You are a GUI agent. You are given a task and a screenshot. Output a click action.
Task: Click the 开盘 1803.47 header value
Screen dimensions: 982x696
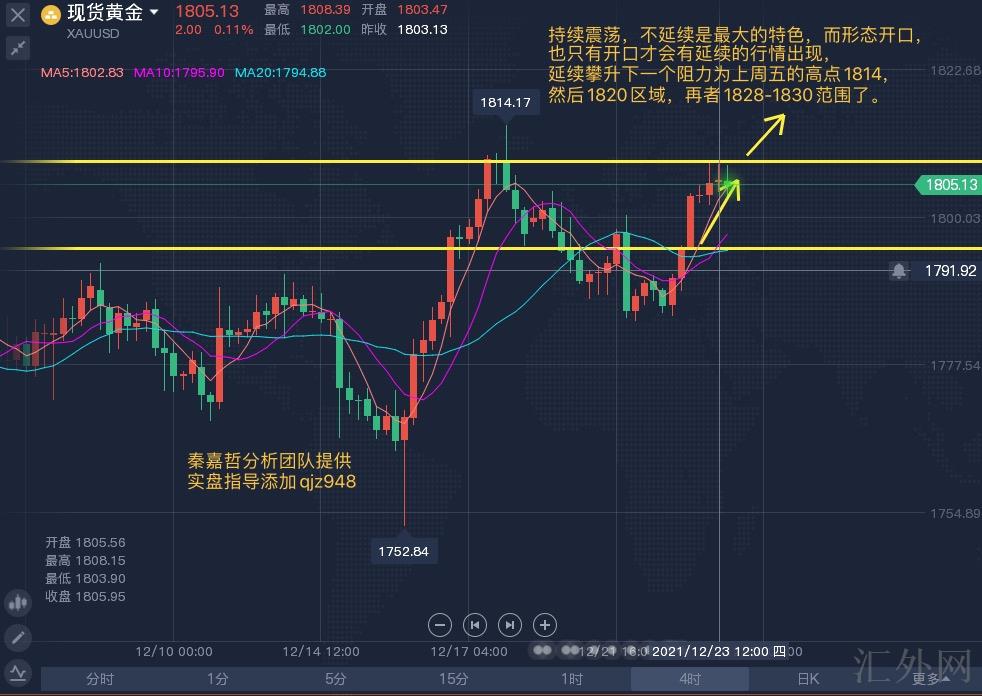405,10
